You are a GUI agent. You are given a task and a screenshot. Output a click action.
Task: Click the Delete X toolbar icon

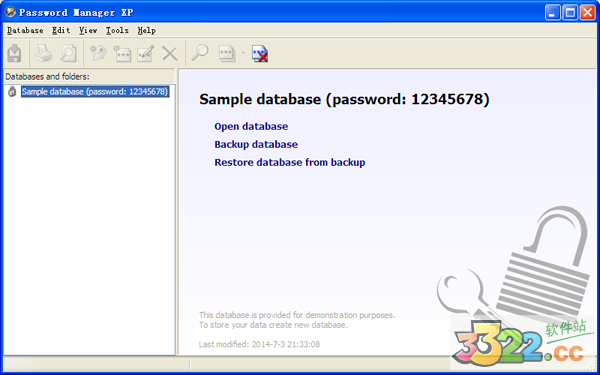(x=170, y=54)
